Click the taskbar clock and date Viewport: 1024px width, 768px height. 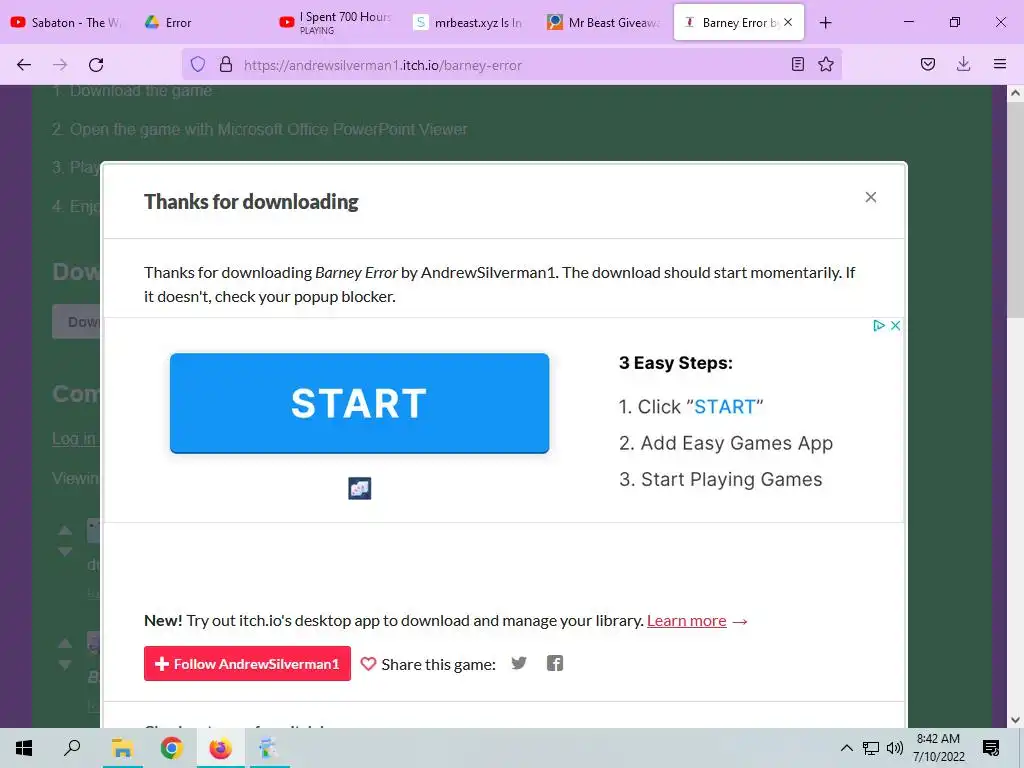[938, 748]
